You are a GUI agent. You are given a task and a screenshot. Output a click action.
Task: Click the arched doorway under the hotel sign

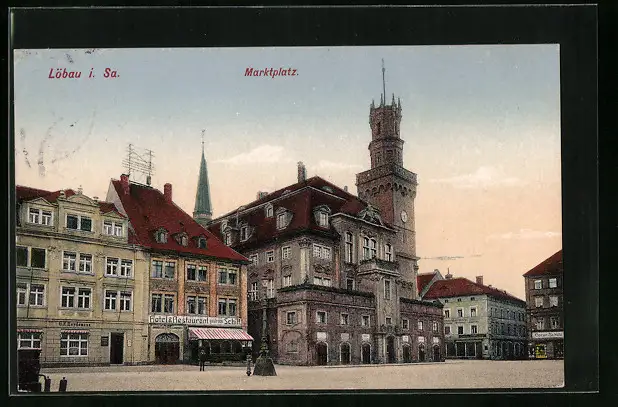pyautogui.click(x=167, y=348)
